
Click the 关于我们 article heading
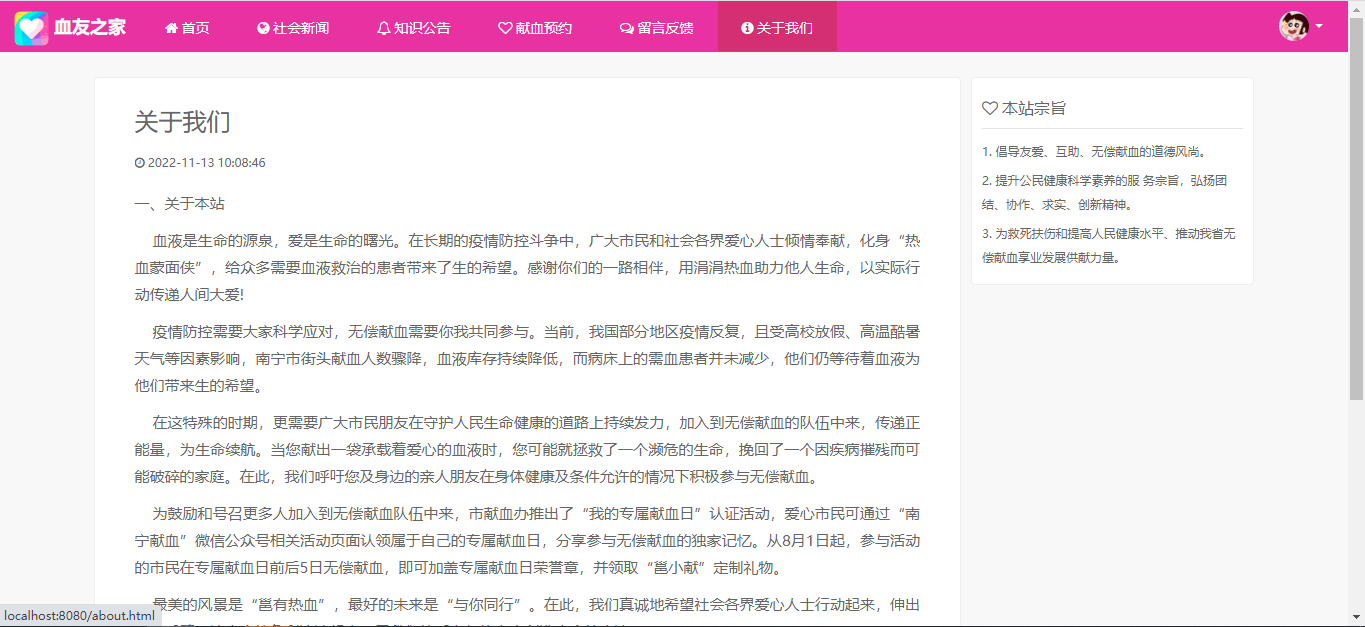tap(183, 122)
